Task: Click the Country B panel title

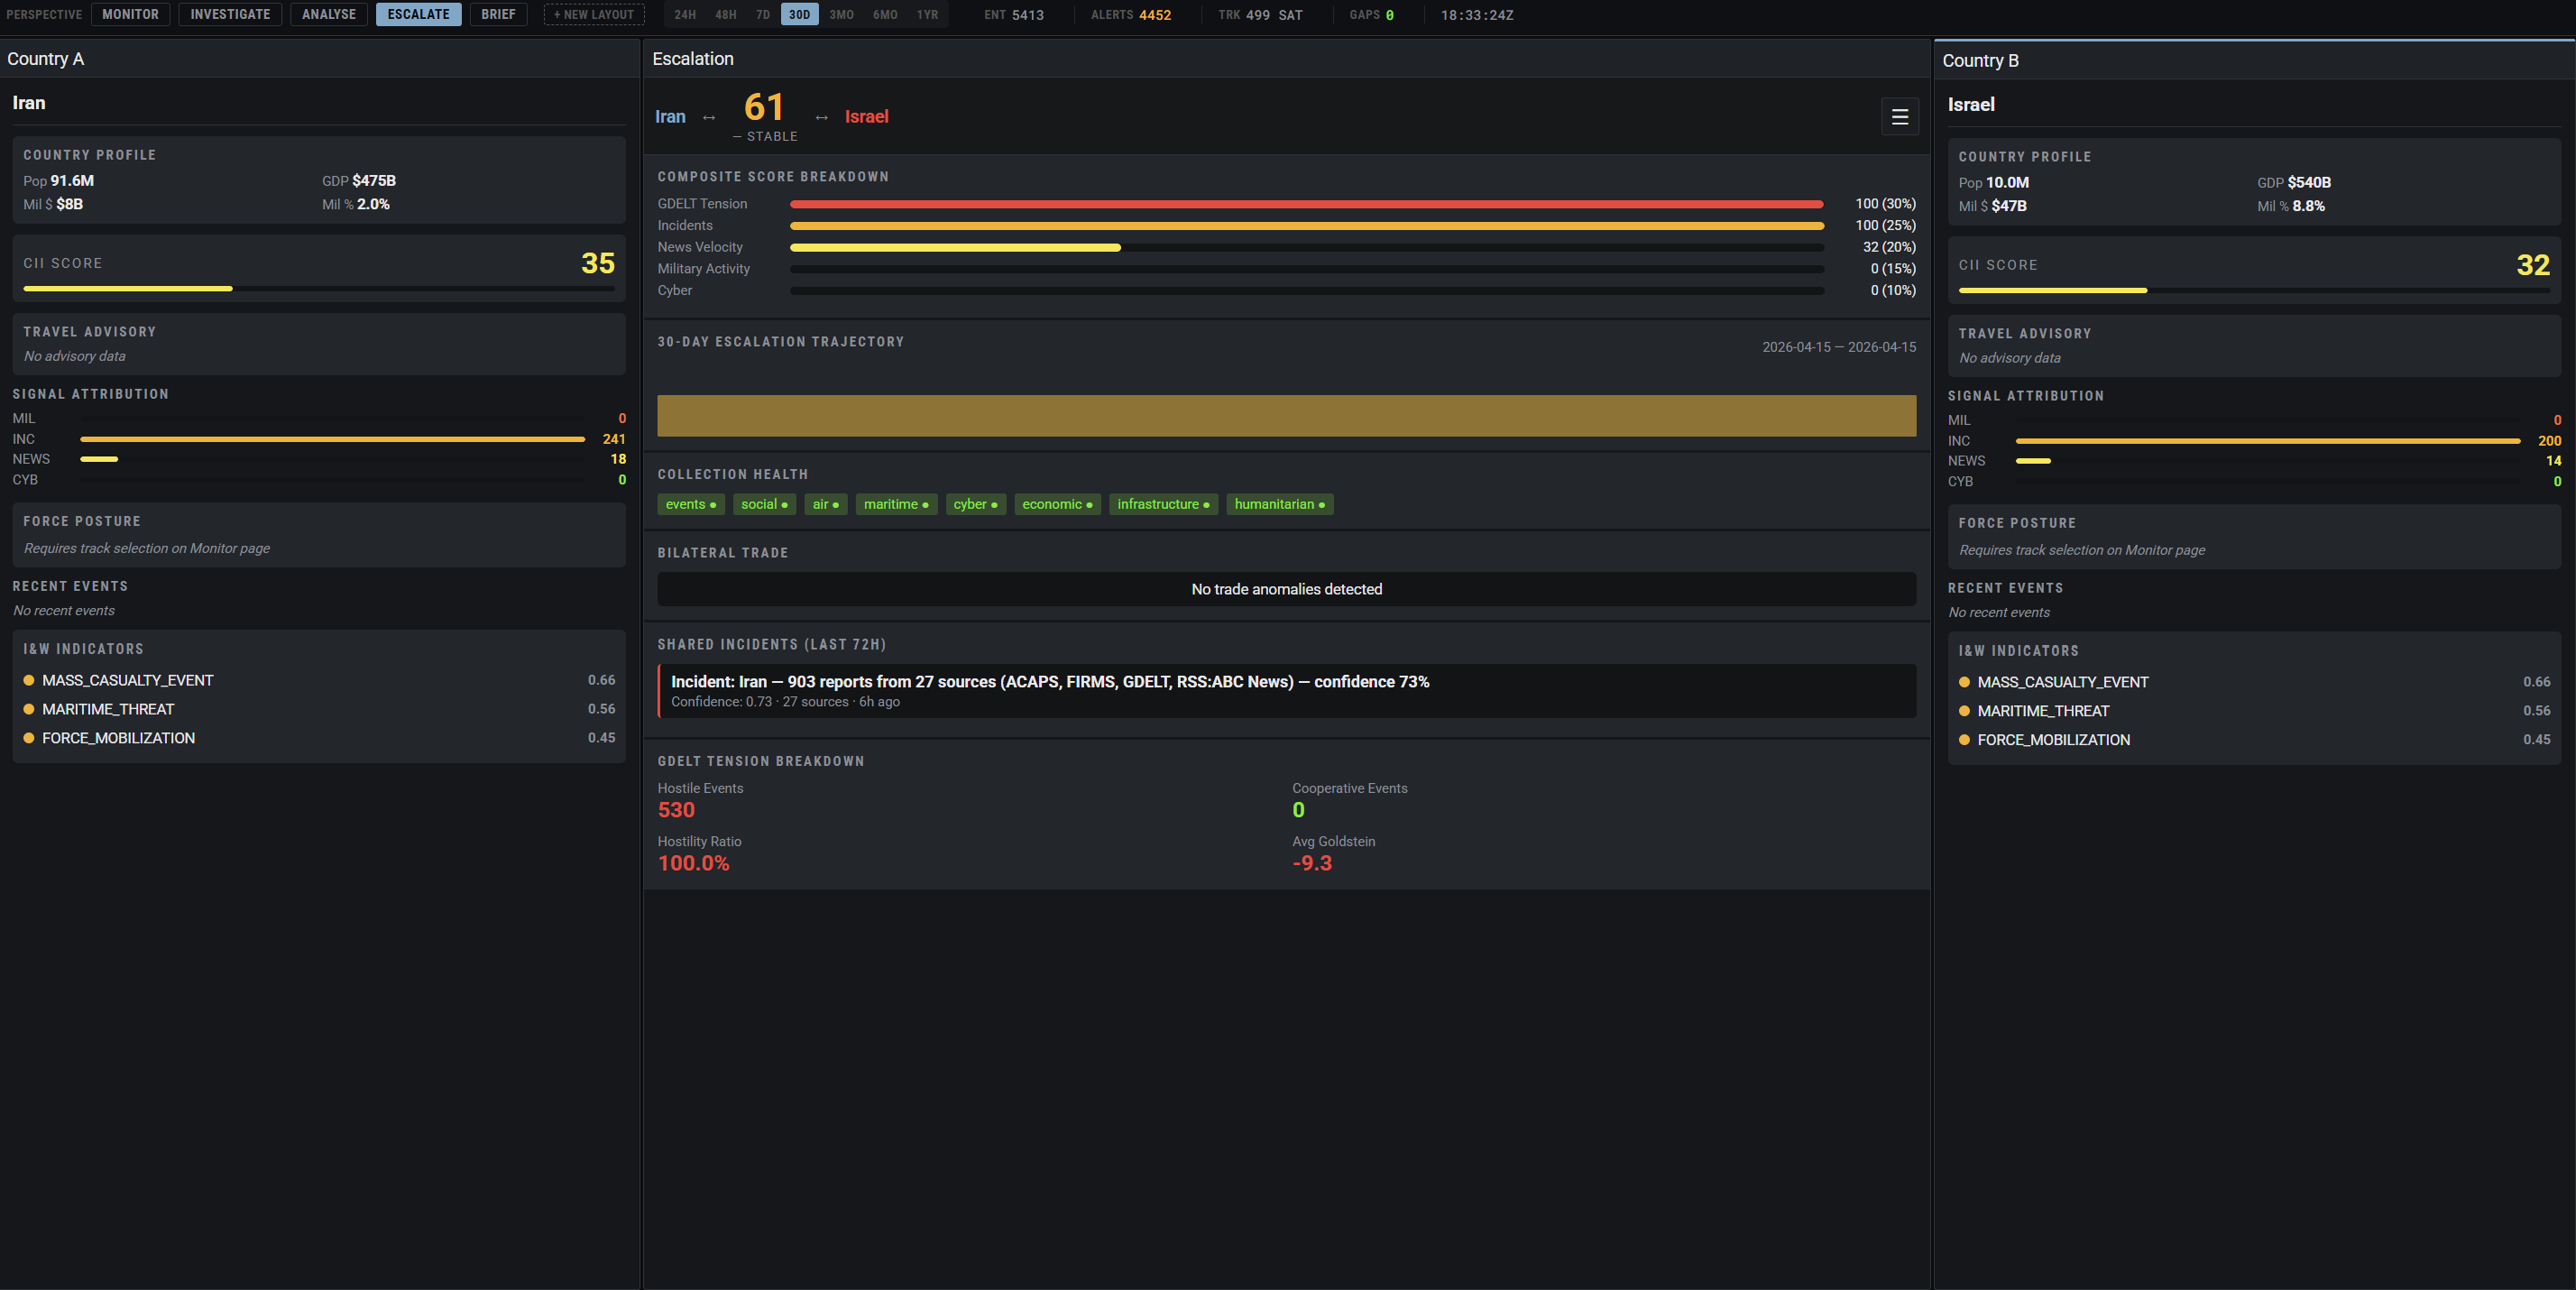Action: point(1980,61)
